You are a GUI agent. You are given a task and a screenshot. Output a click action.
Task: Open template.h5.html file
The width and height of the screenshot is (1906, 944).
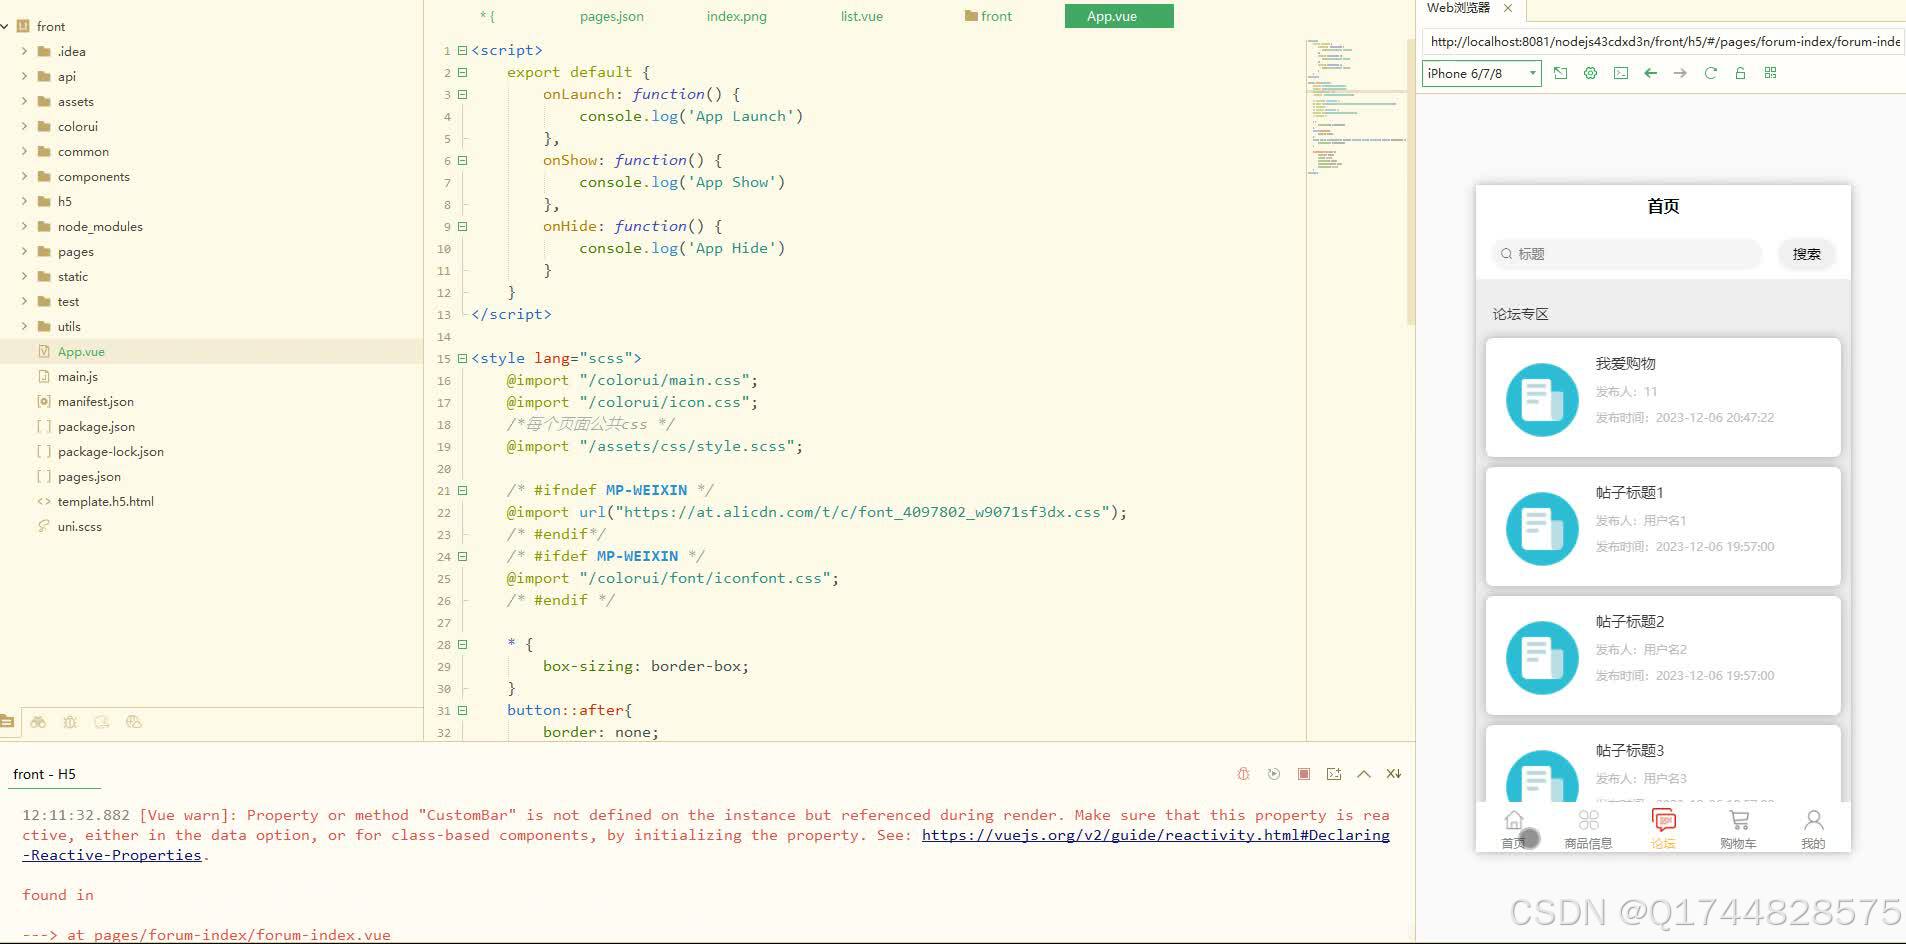click(105, 502)
